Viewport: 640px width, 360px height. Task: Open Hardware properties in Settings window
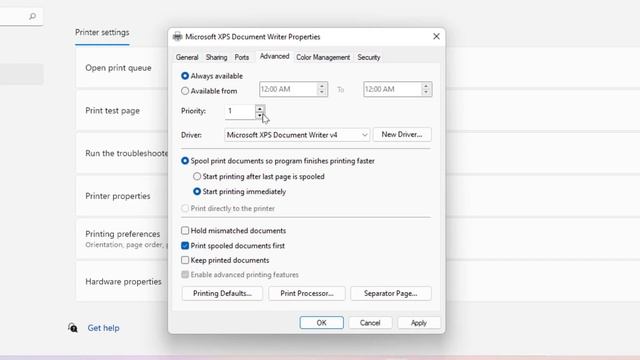point(123,282)
